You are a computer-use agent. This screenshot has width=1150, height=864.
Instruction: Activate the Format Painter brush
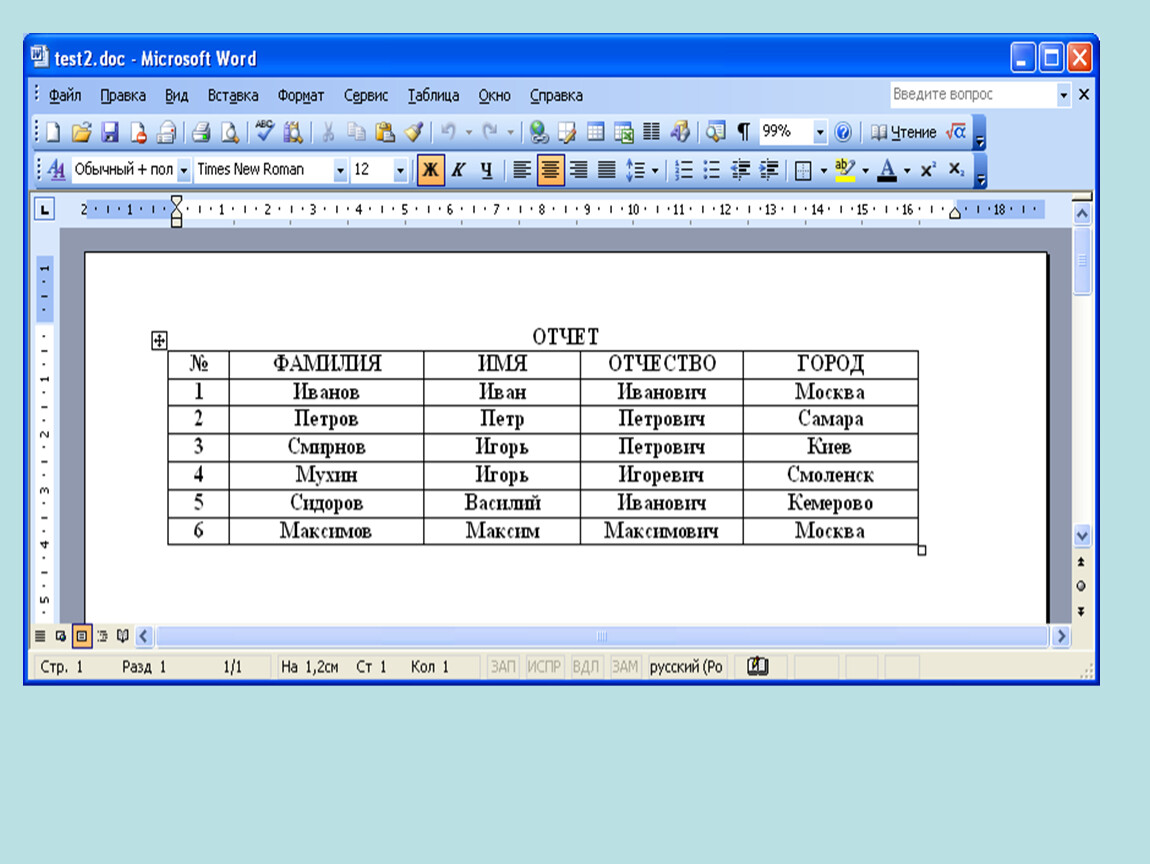pos(413,132)
